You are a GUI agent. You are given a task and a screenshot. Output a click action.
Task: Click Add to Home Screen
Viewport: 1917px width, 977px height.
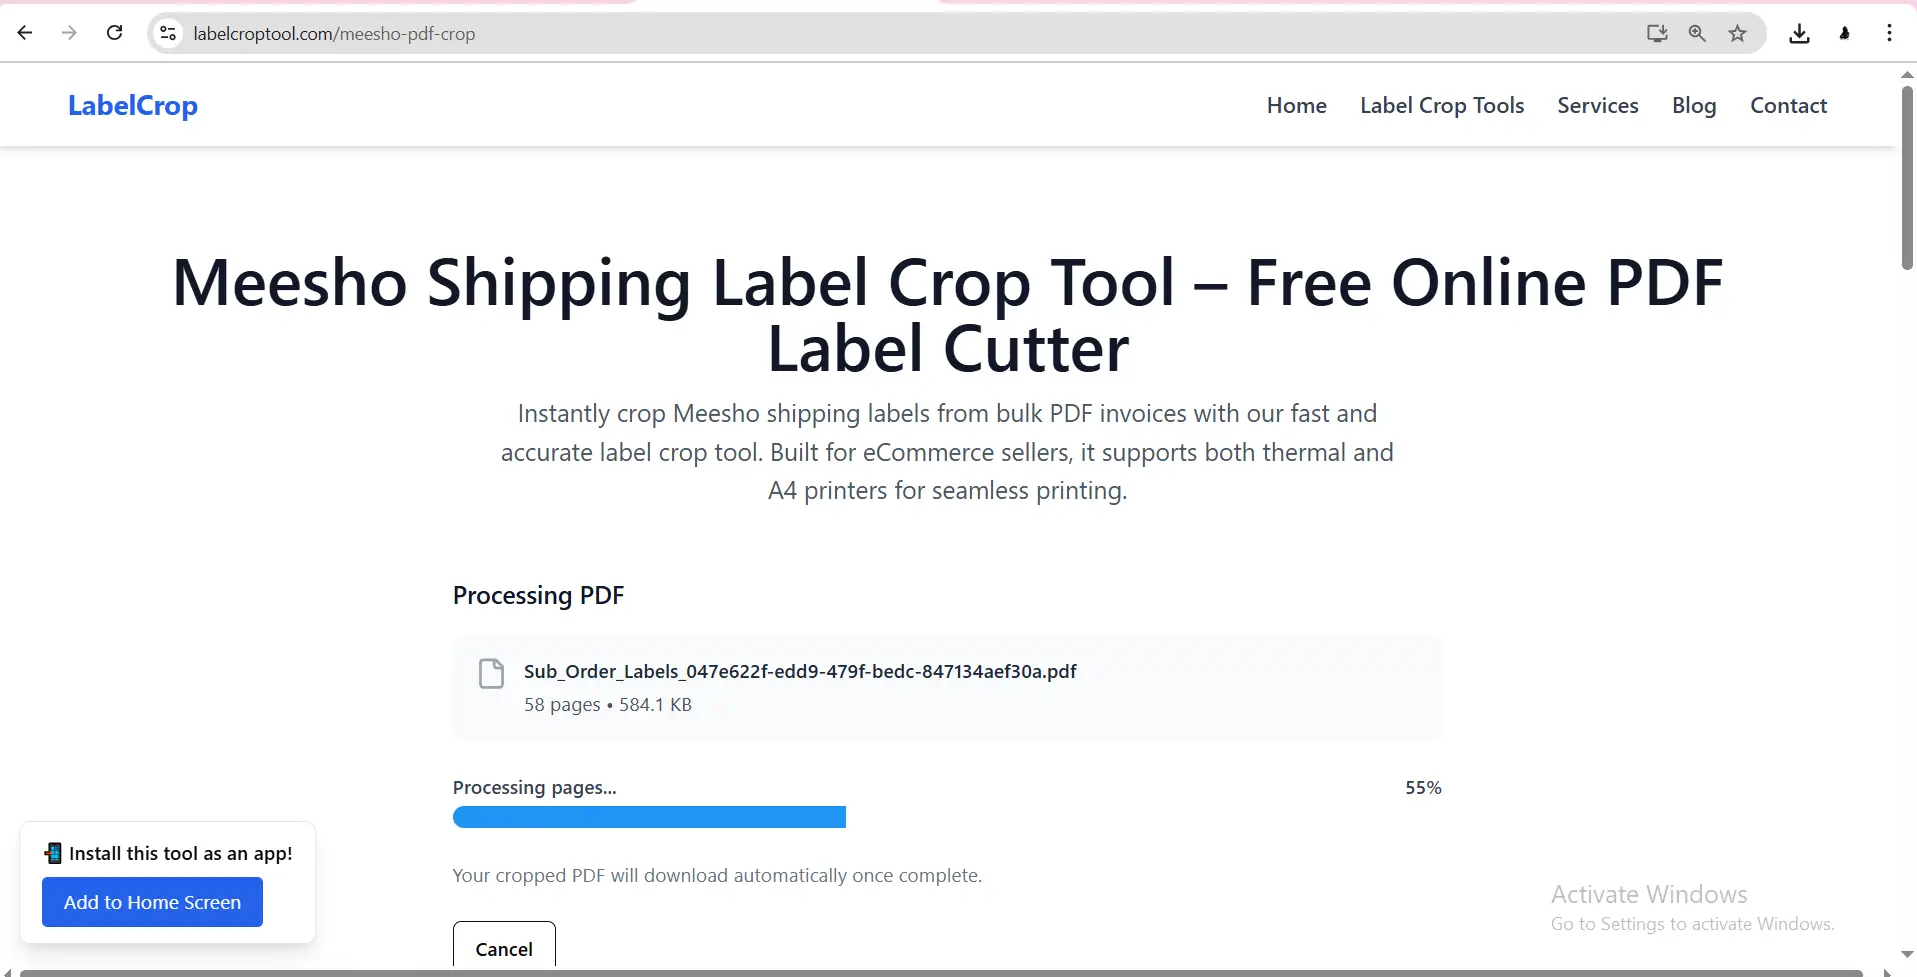pos(152,901)
